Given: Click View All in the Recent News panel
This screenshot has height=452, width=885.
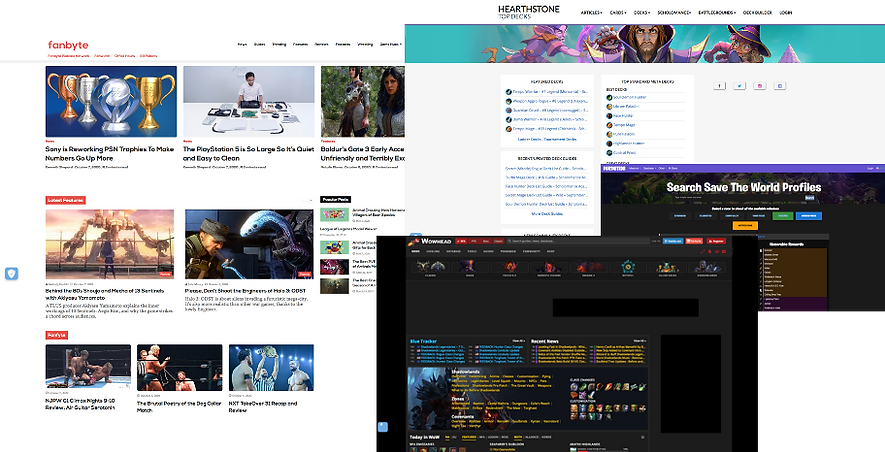Looking at the screenshot, I should pos(639,341).
